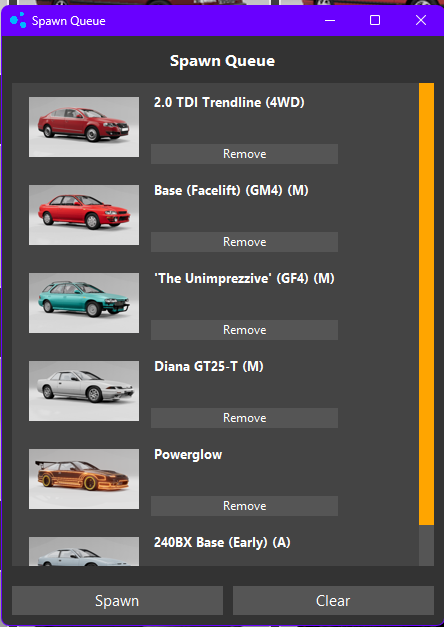
Task: Select the 240BX Base (Early) thumbnail
Action: 84,551
